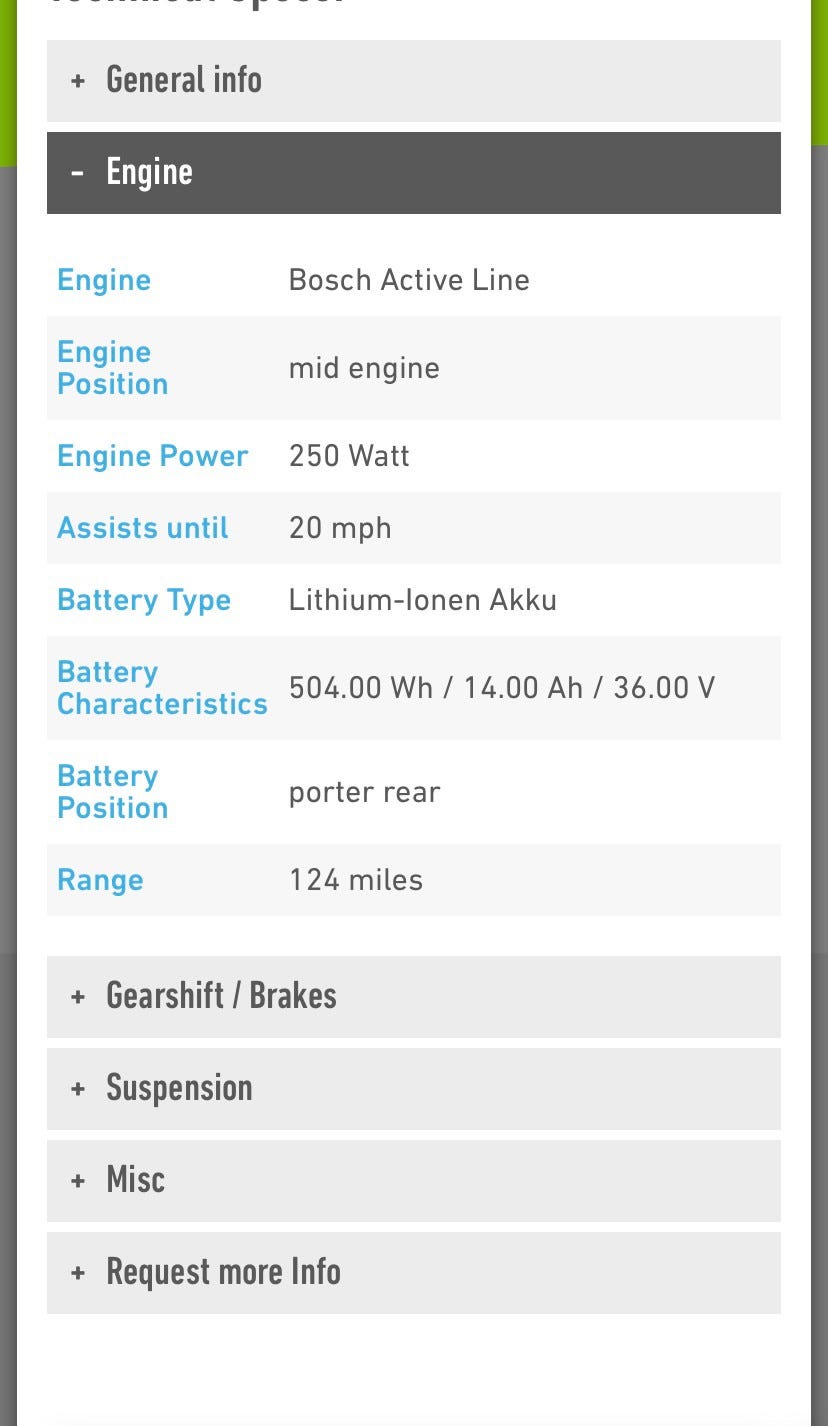This screenshot has height=1426, width=828.
Task: Click plus icon beside Request more Info
Action: click(x=78, y=1273)
